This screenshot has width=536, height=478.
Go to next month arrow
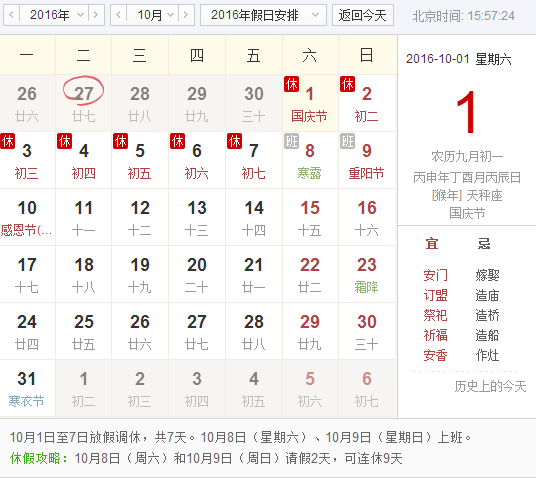coord(186,15)
